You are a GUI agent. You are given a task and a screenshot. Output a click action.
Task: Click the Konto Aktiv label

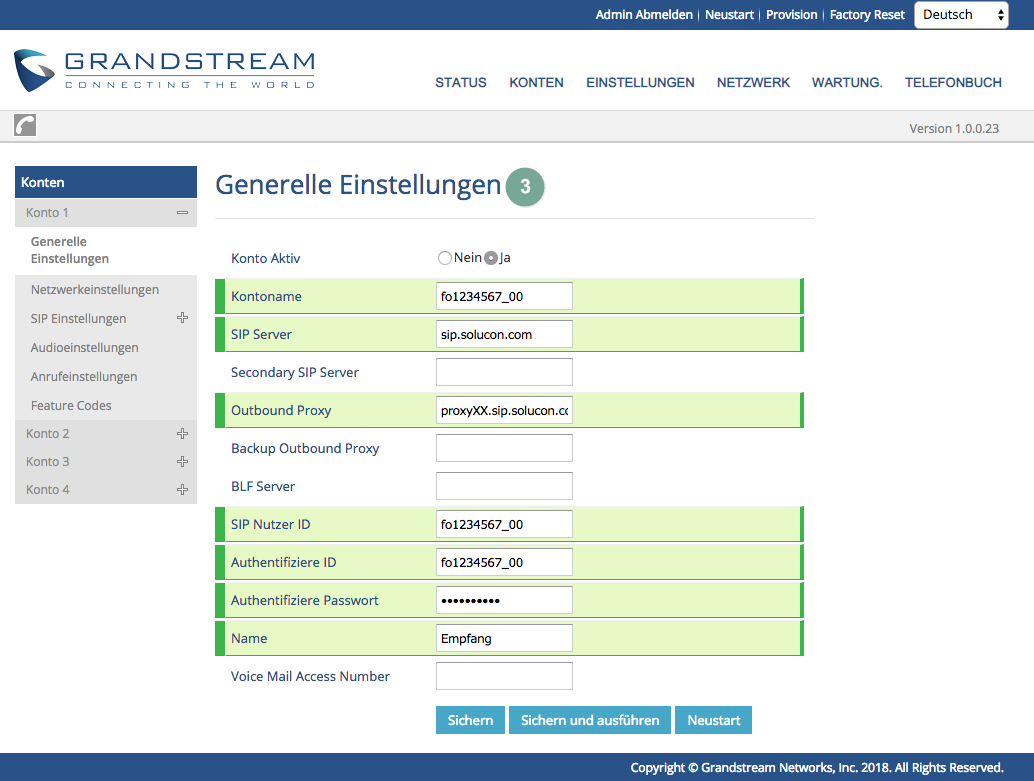(x=265, y=259)
